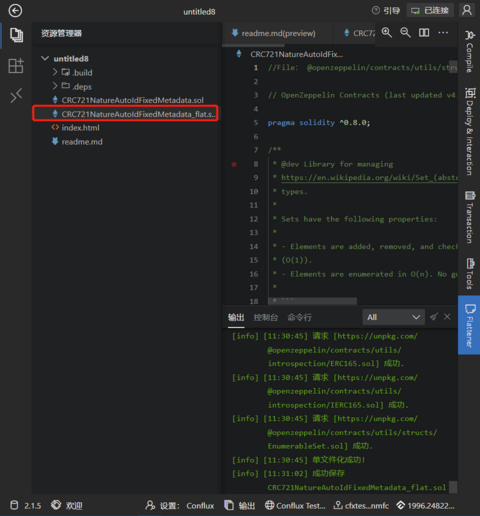Switch to the 命令行 command line tab

tap(299, 317)
